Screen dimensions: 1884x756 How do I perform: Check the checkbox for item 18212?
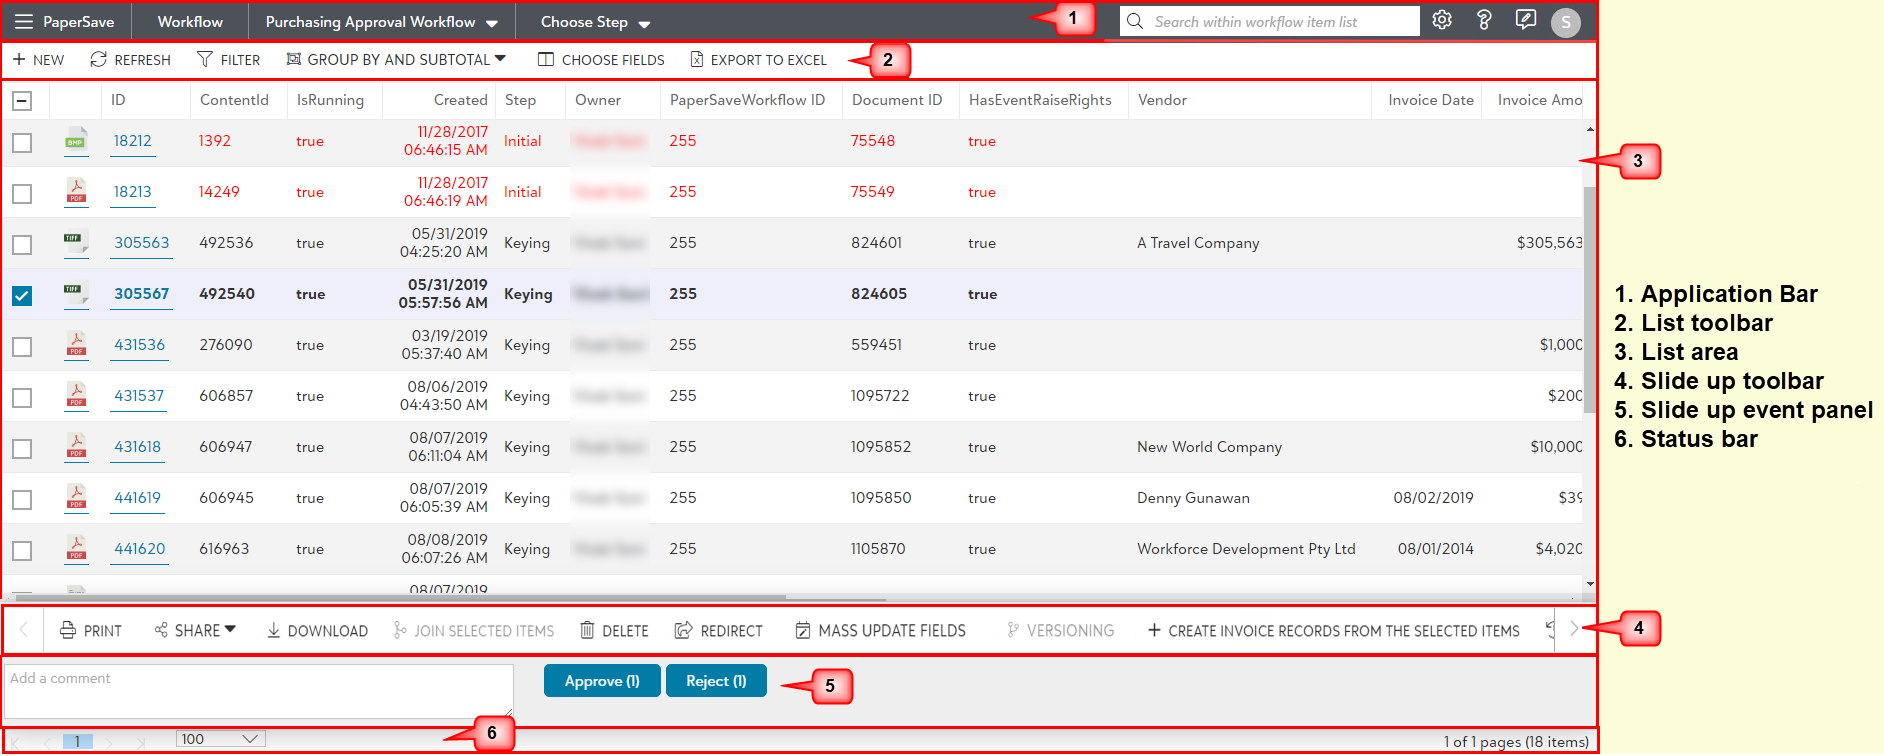click(x=22, y=143)
